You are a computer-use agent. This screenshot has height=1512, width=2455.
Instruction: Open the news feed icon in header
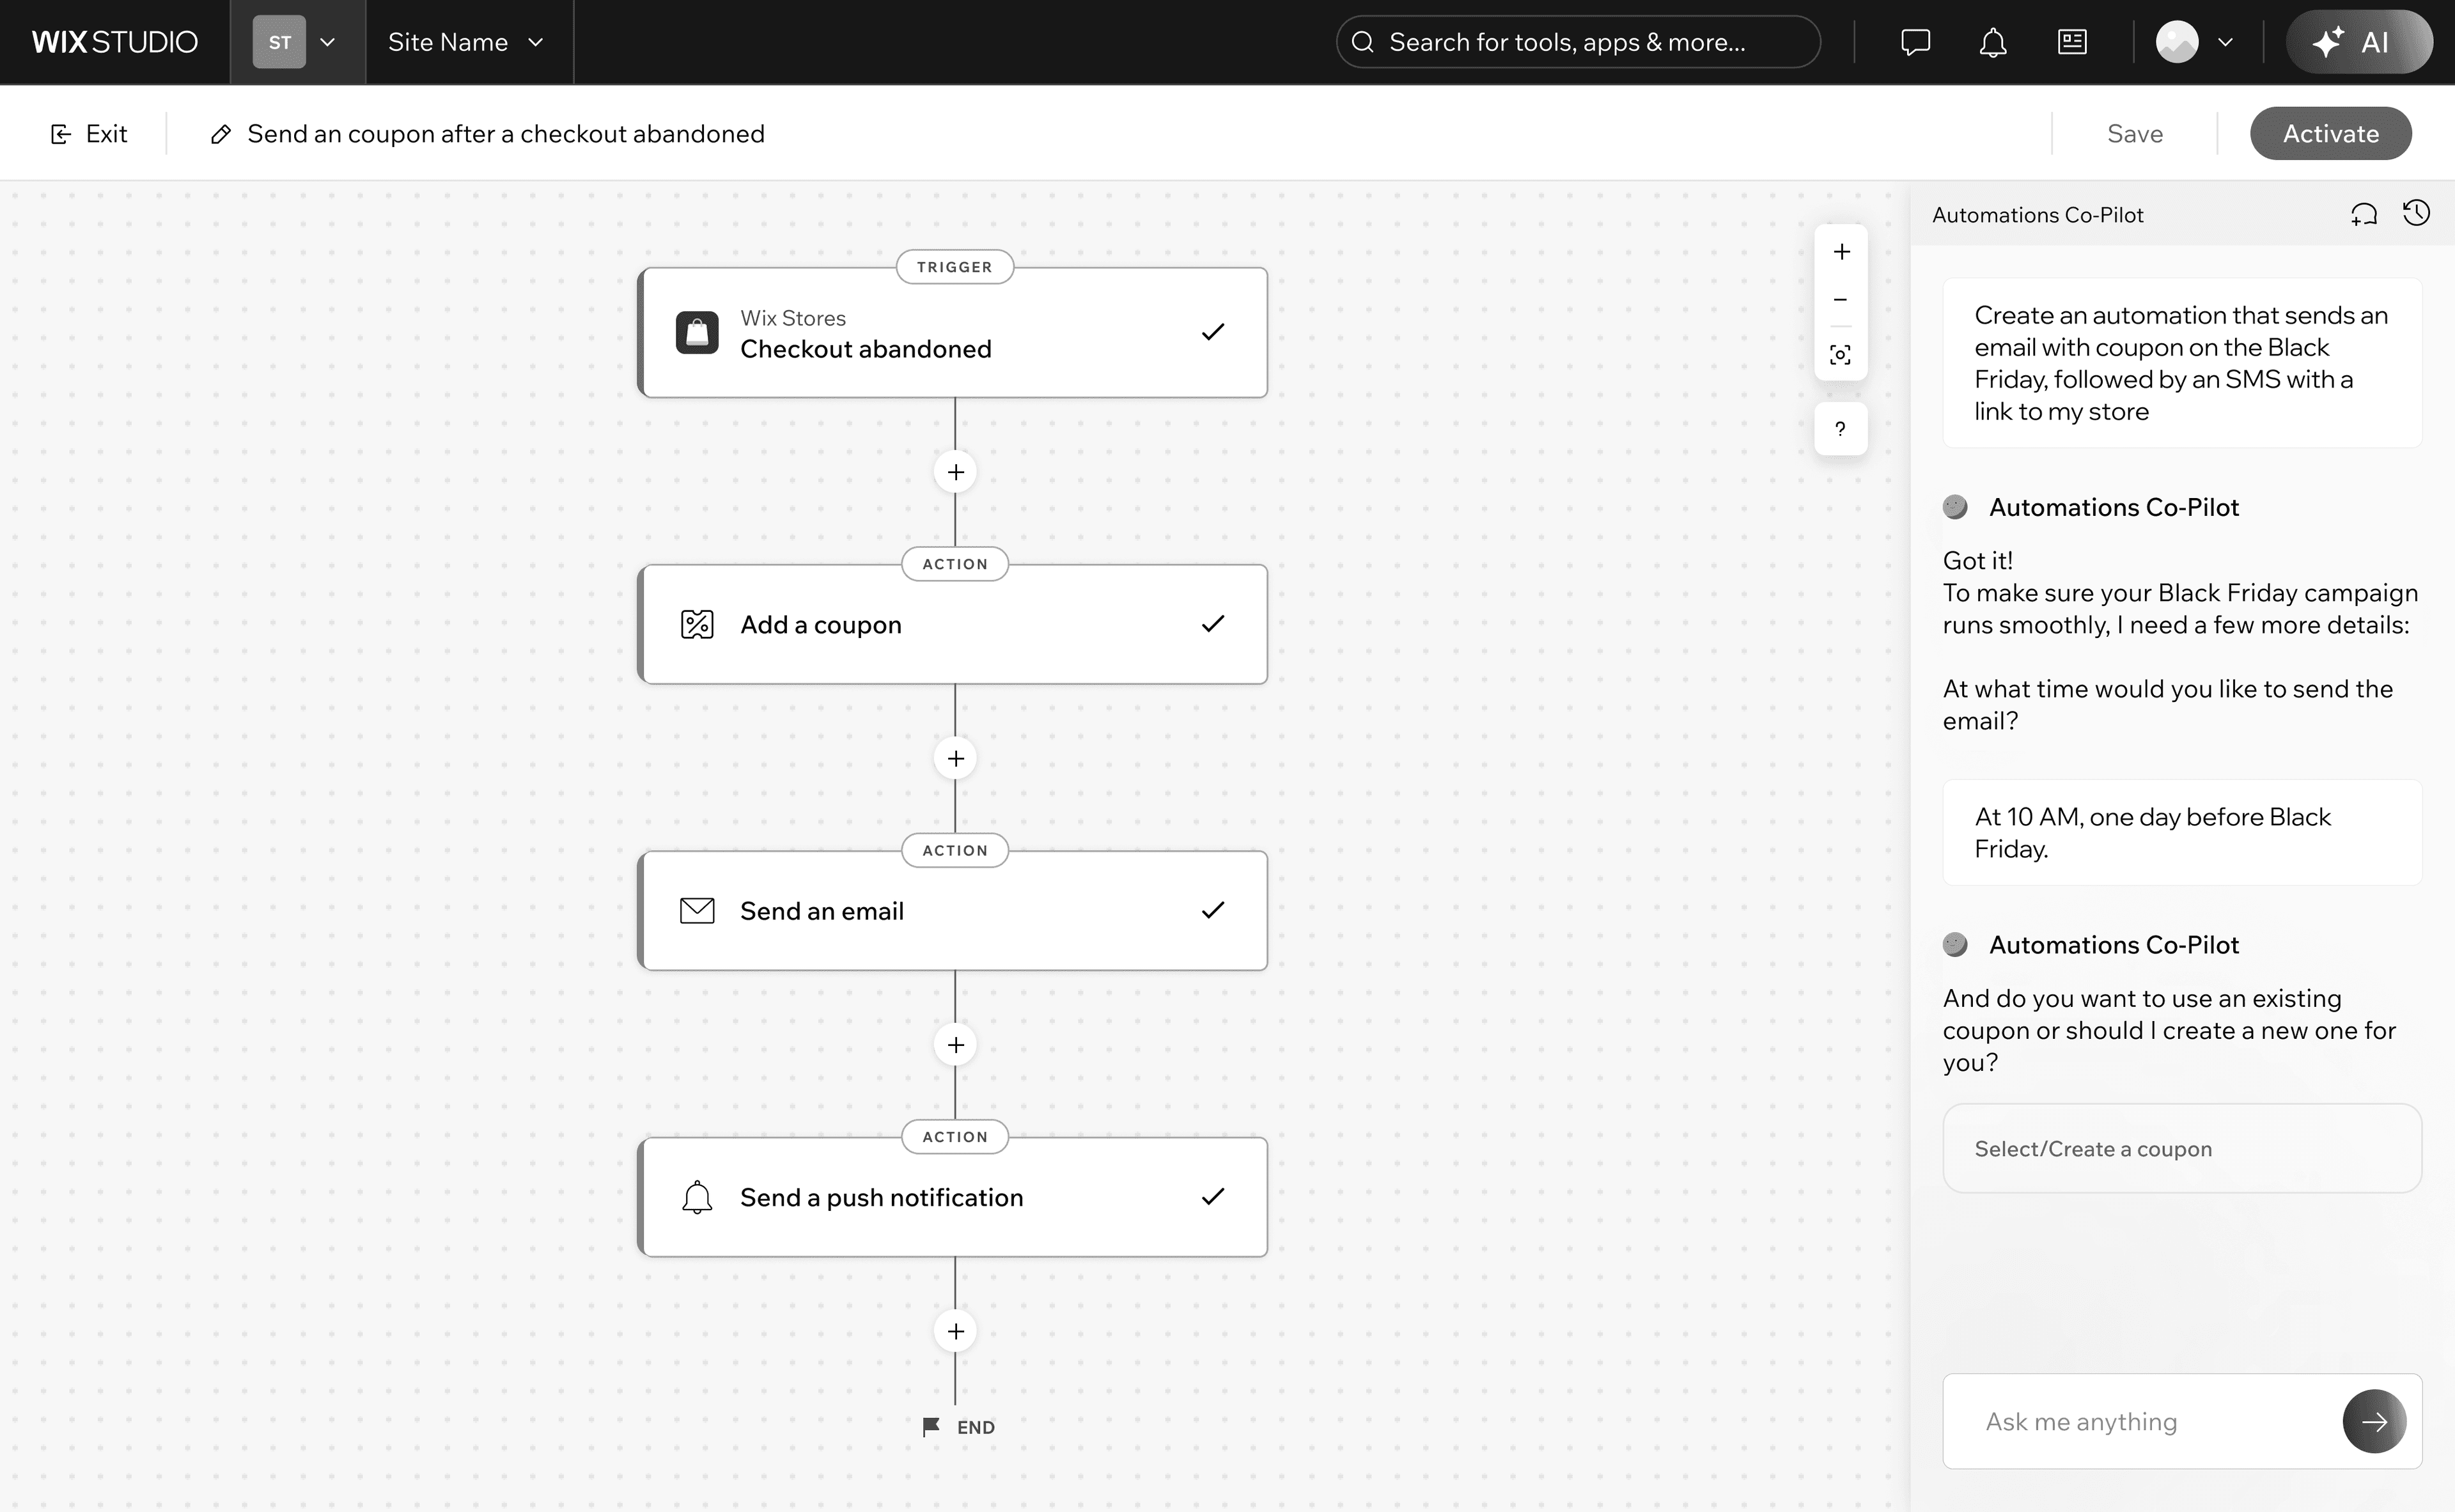coord(2072,42)
